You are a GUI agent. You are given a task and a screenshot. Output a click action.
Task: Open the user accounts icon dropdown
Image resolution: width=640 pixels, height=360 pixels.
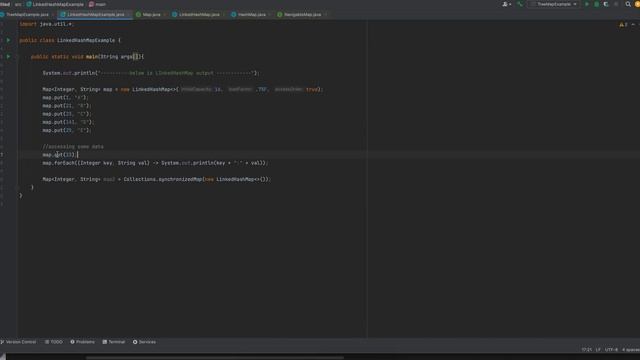pos(507,4)
